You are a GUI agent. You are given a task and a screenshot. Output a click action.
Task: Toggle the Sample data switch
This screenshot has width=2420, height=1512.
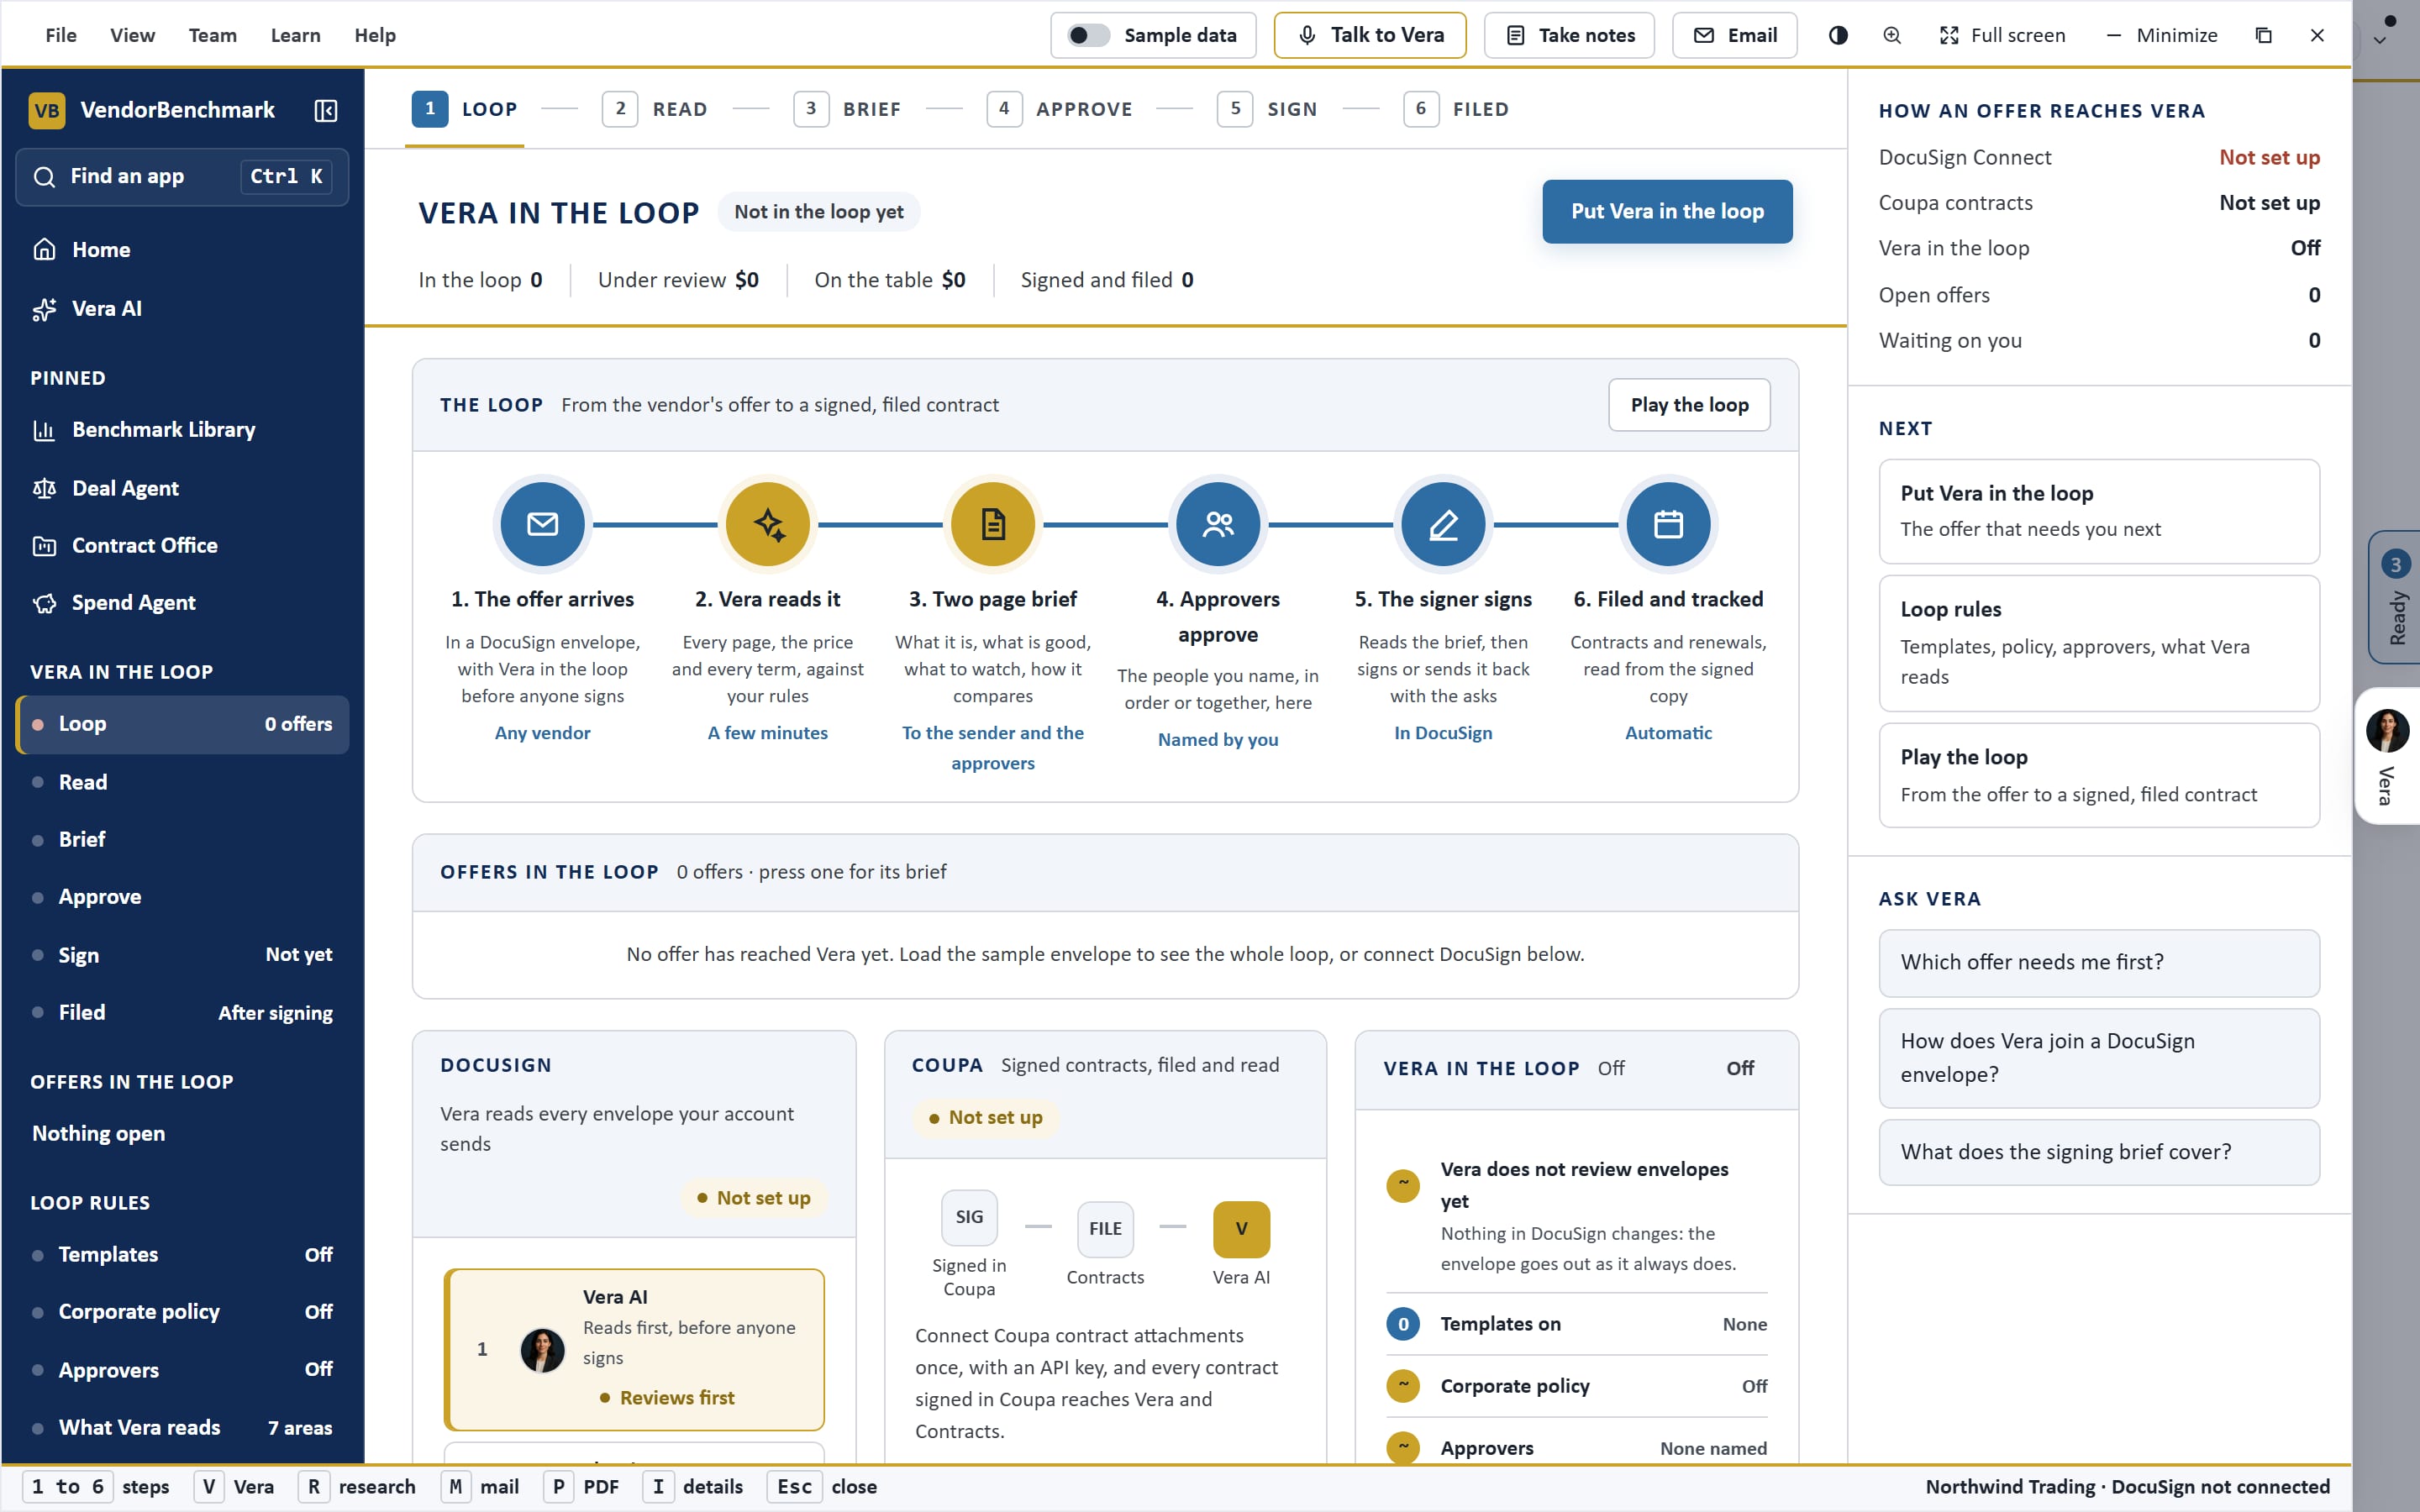pyautogui.click(x=1088, y=35)
